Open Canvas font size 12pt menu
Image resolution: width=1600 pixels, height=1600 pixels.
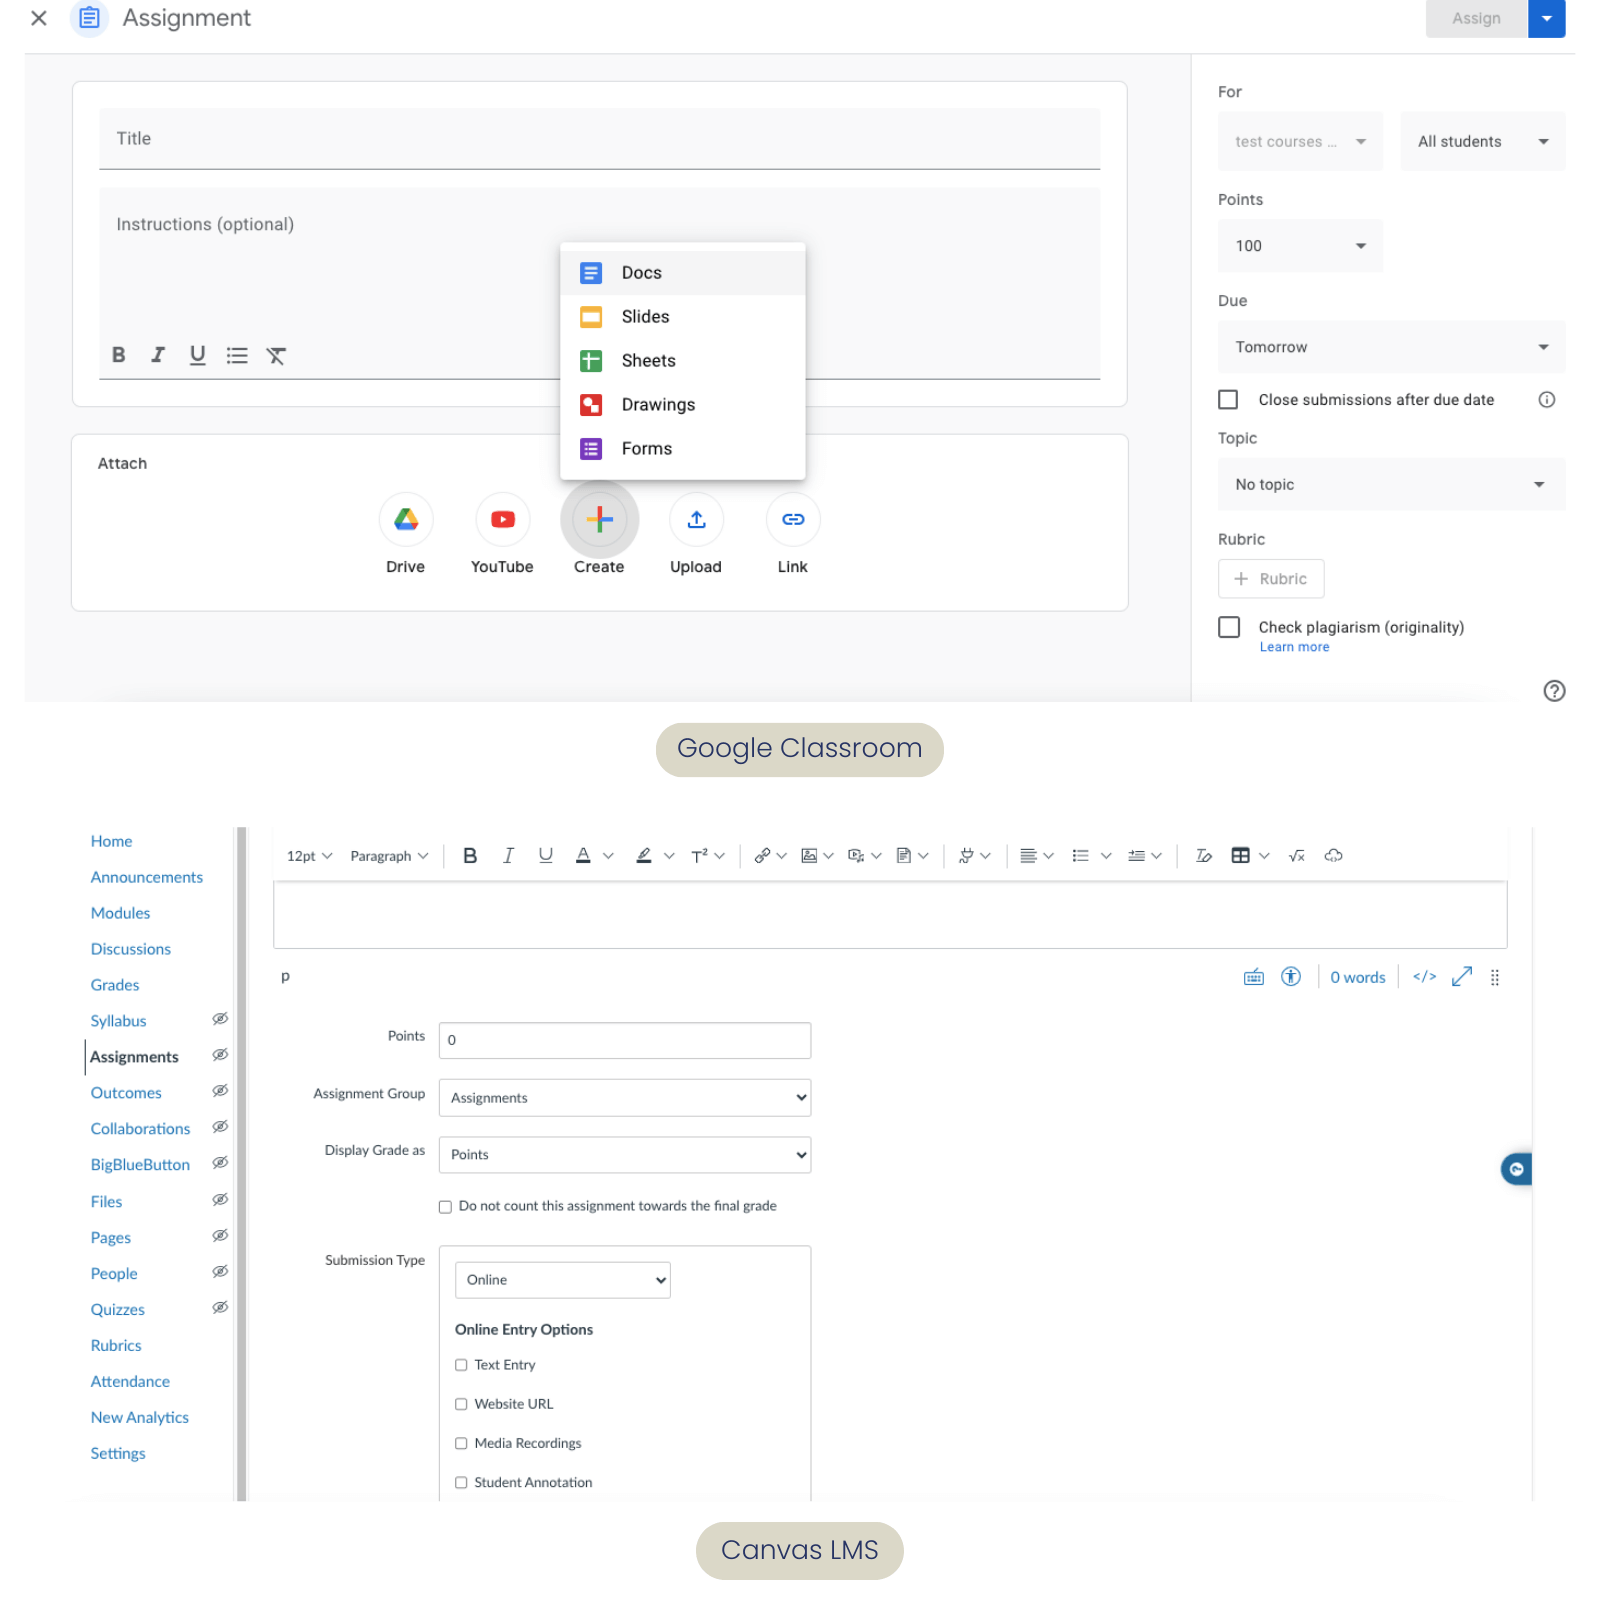[309, 856]
